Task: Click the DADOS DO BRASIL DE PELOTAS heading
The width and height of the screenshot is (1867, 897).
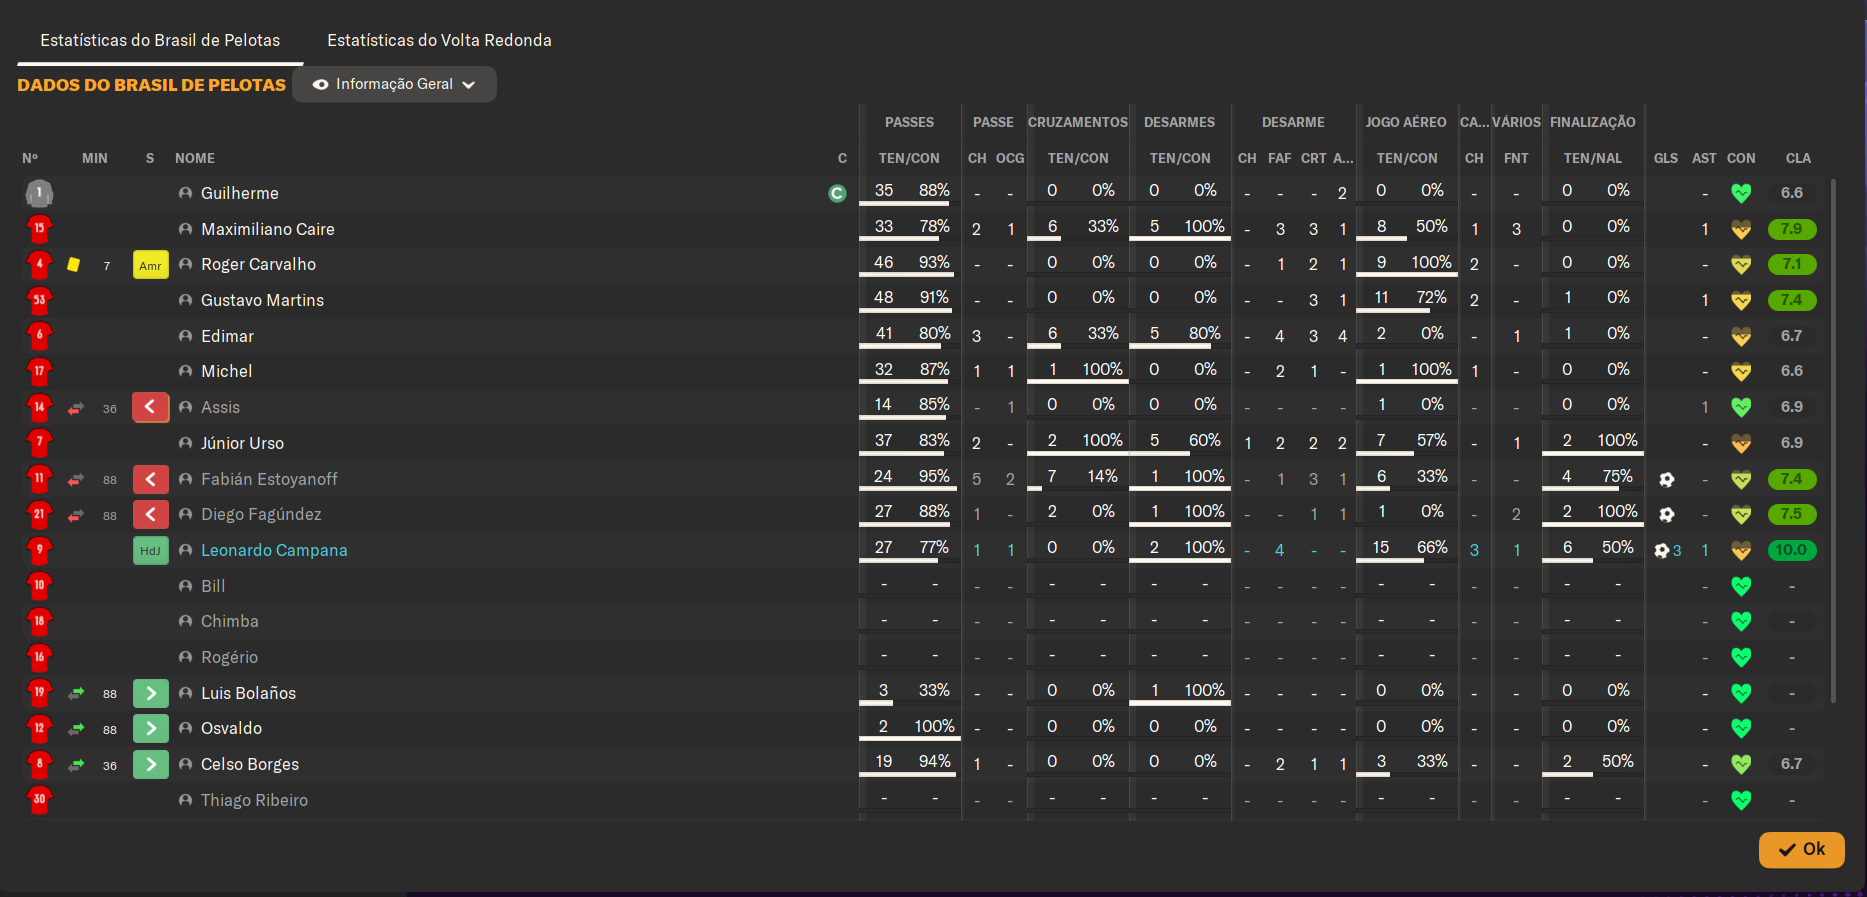Action: tap(151, 85)
